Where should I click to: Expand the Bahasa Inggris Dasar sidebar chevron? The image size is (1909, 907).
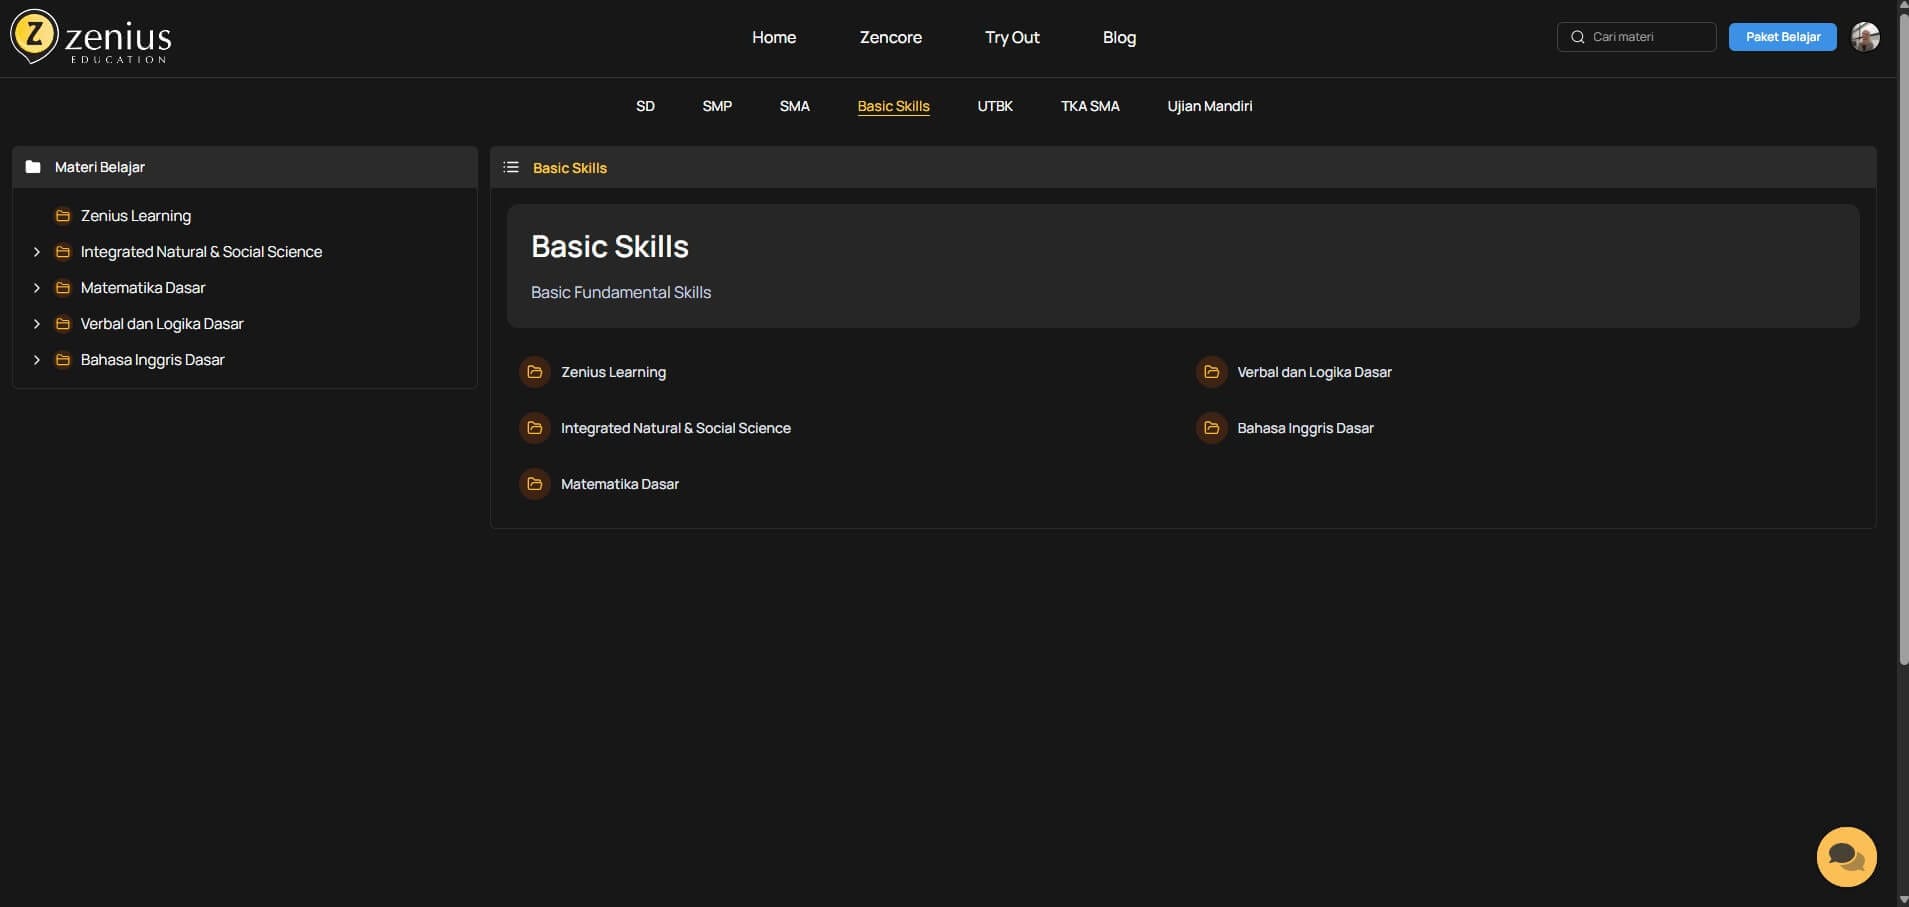click(37, 360)
